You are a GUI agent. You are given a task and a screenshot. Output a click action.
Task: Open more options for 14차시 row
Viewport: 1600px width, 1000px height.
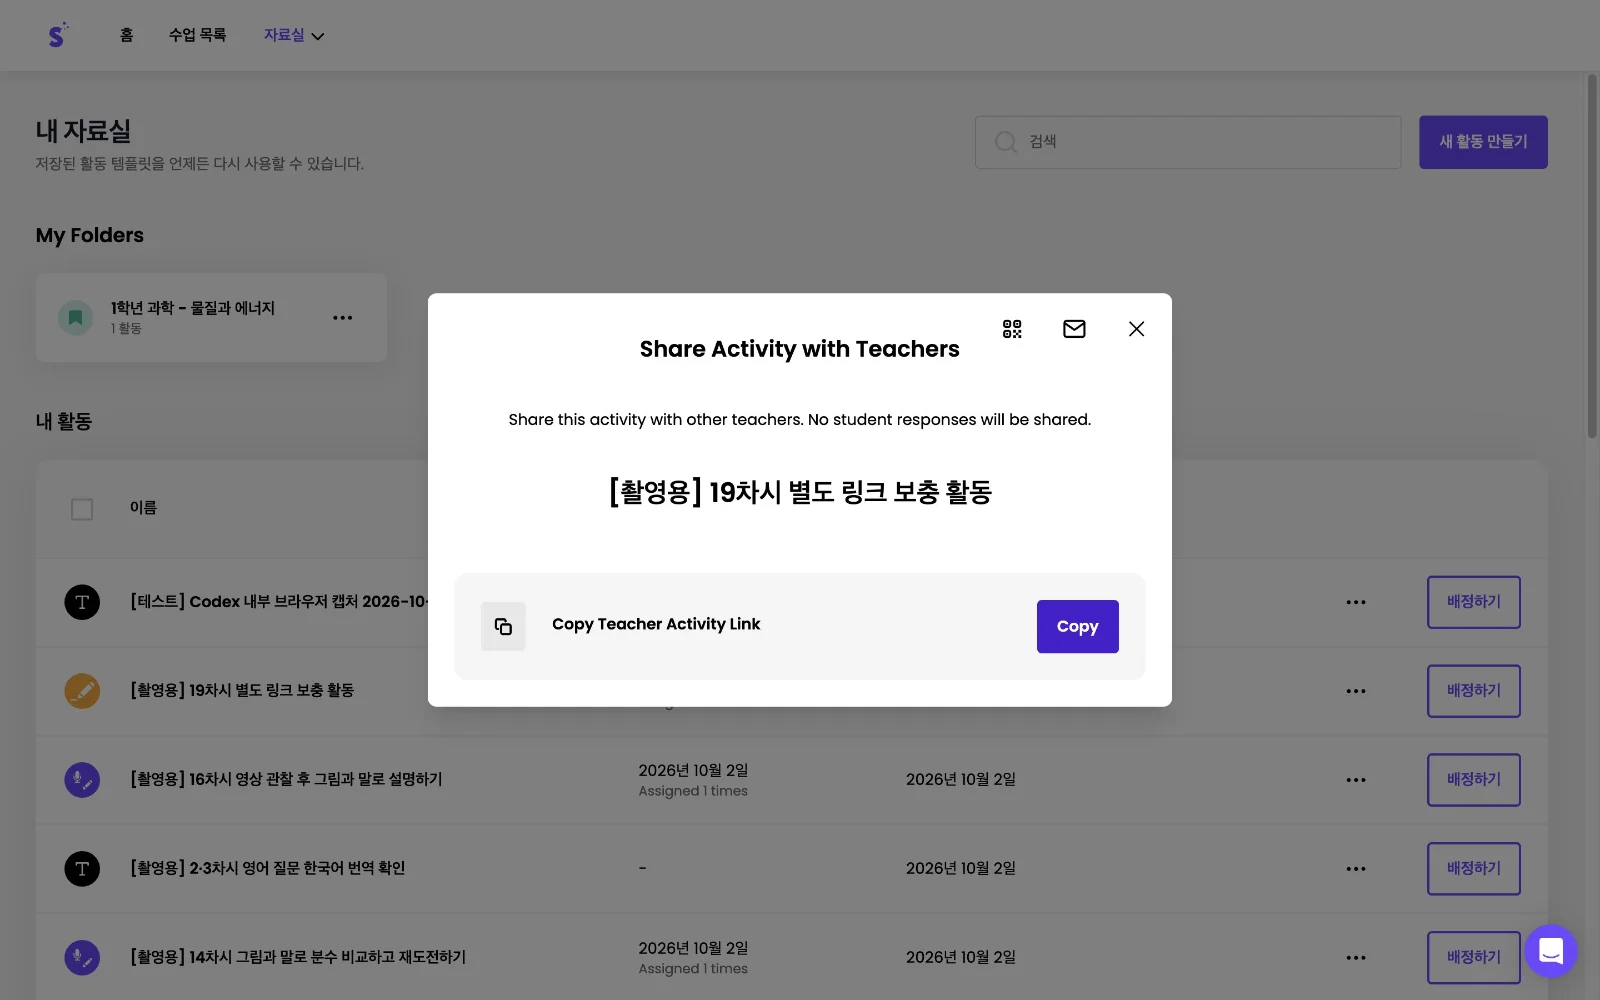(x=1356, y=958)
